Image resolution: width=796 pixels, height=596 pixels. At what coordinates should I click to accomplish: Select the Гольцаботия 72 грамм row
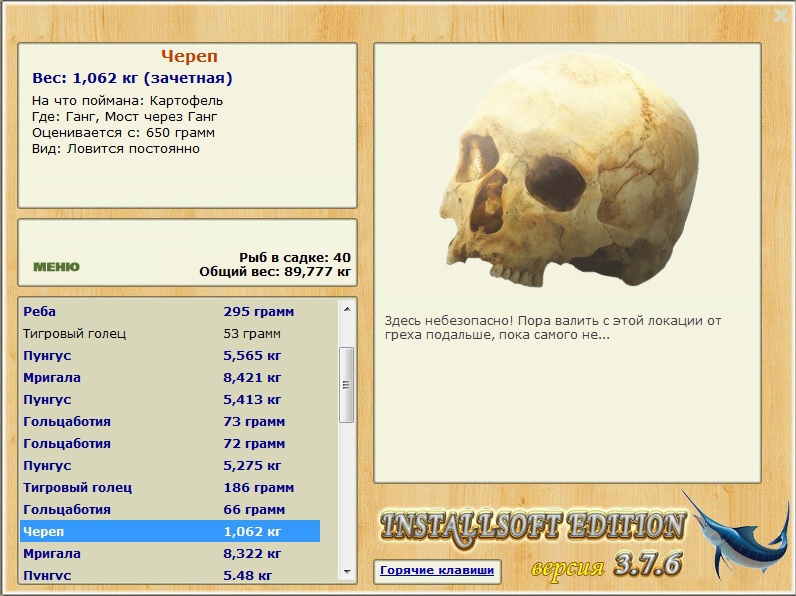click(170, 443)
